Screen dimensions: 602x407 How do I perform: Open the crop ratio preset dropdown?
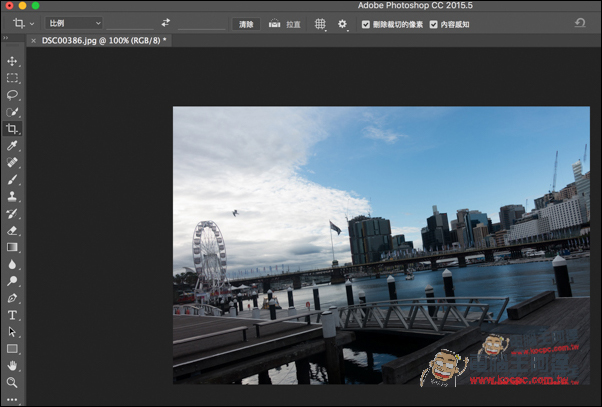pos(74,23)
